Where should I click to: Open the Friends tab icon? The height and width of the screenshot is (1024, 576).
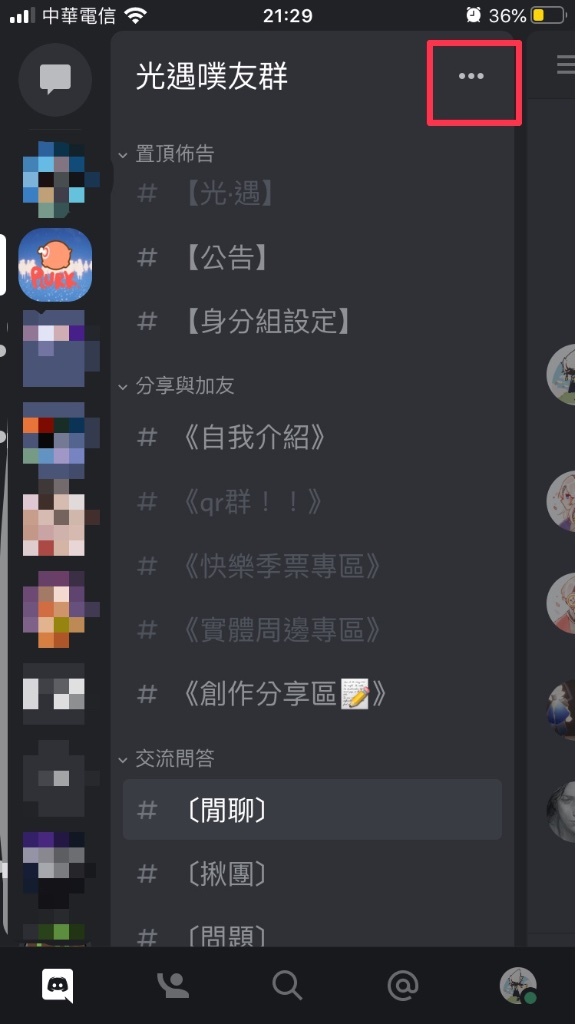coord(172,985)
